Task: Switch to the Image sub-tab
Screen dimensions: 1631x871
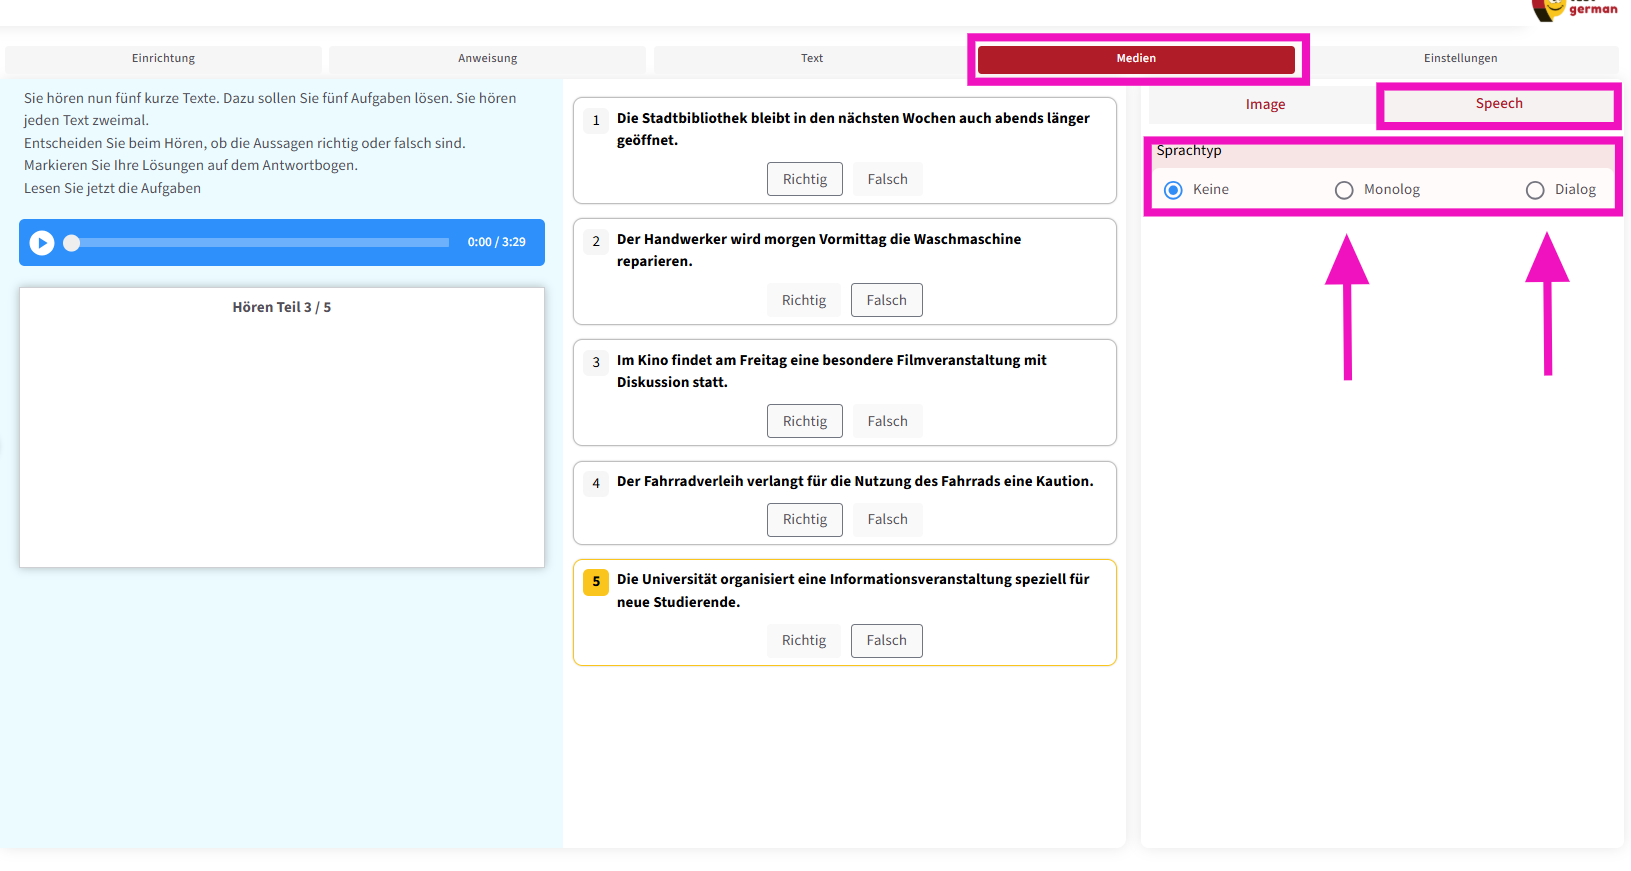Action: 1265,105
